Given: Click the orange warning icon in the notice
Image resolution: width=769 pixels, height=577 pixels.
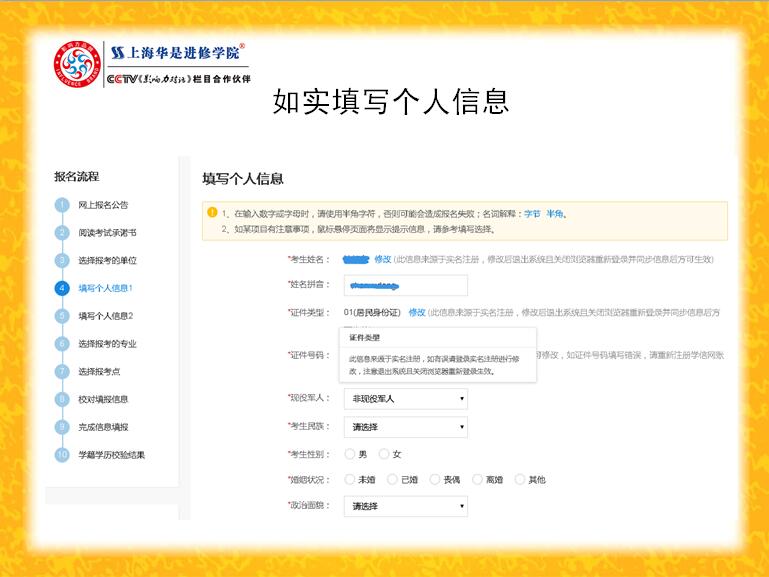Looking at the screenshot, I should [x=212, y=212].
